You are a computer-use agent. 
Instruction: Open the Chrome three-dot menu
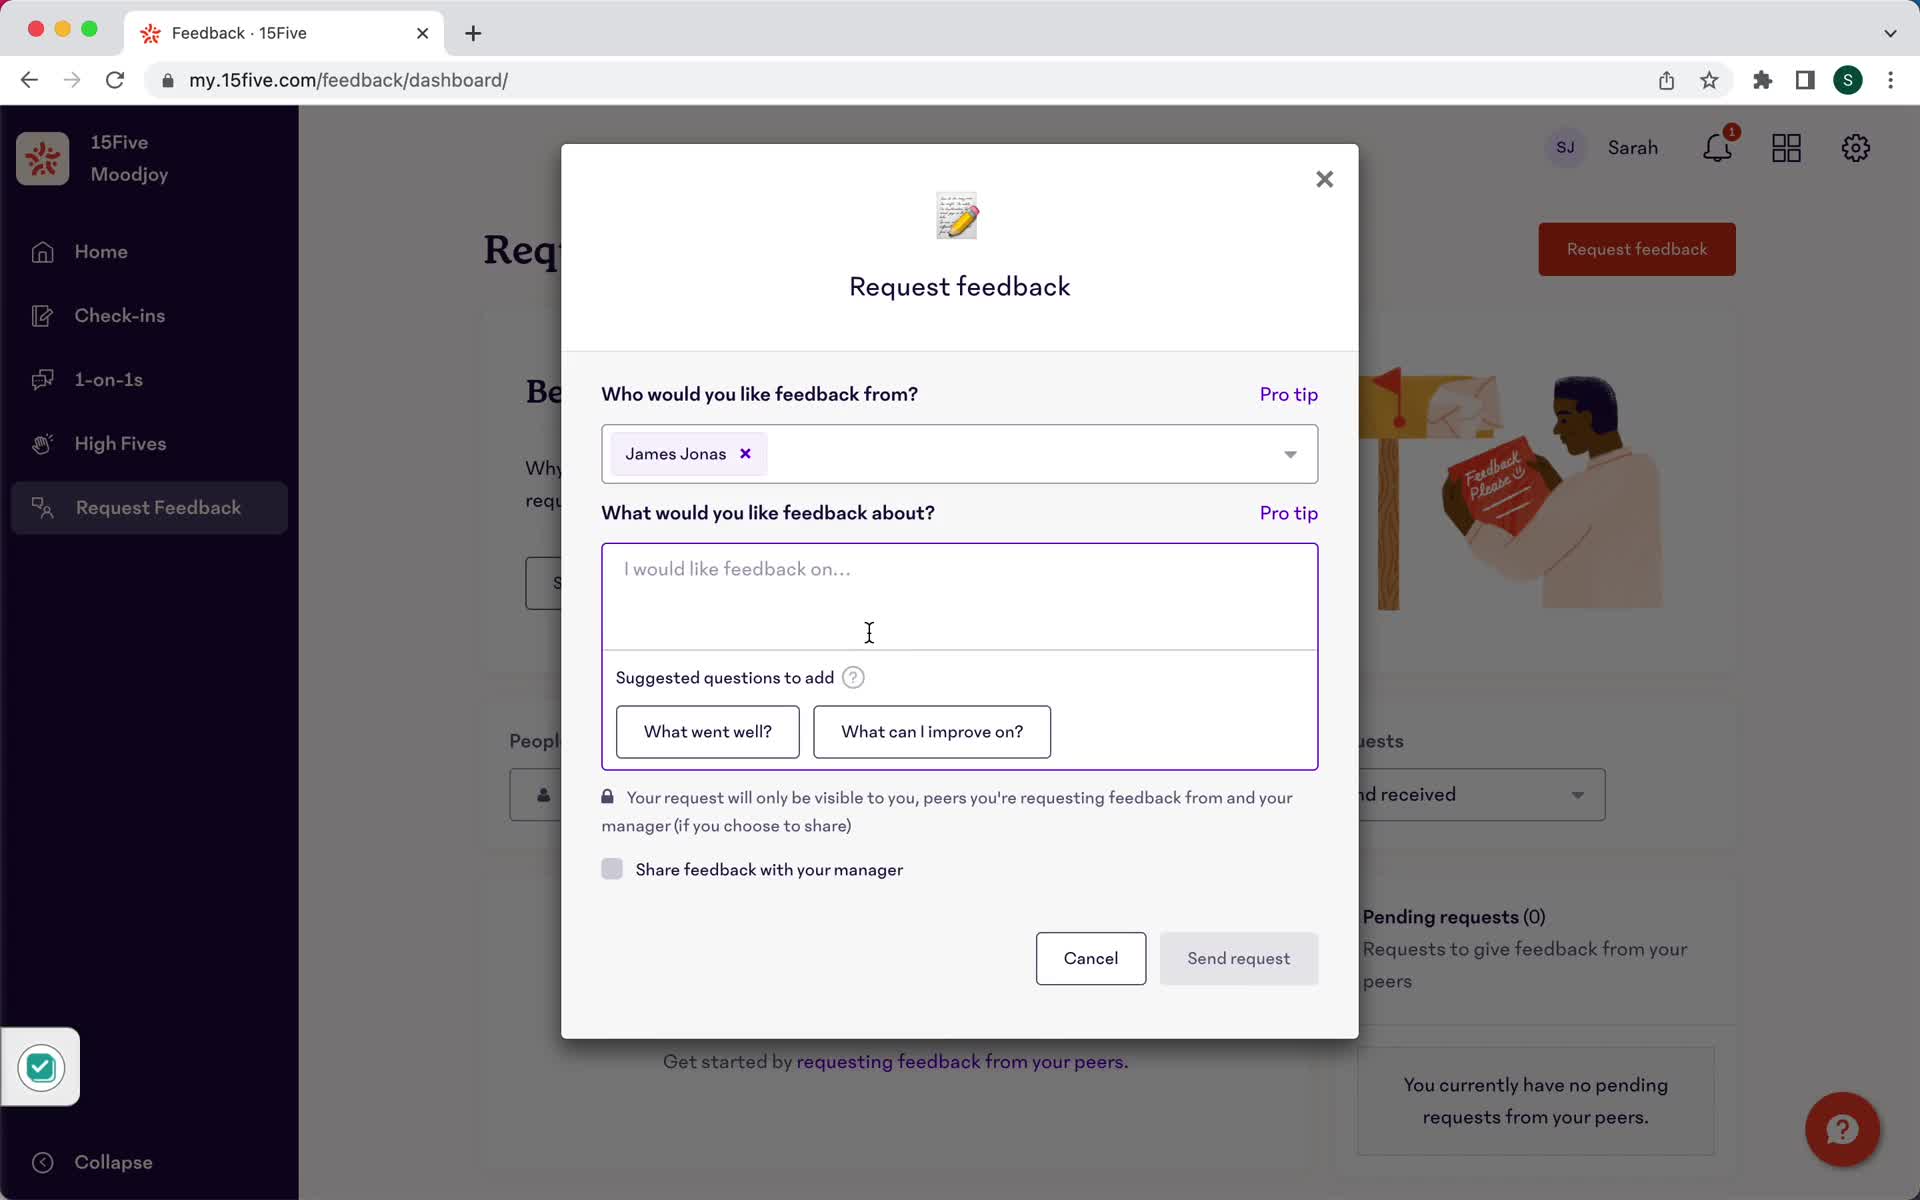(1890, 80)
